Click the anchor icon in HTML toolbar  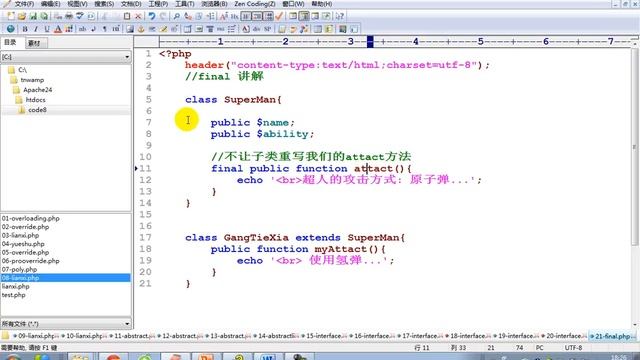point(141,29)
